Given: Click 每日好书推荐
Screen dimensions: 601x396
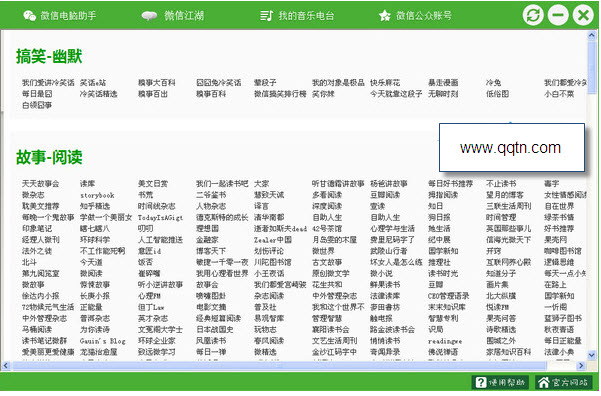Looking at the screenshot, I should click(x=450, y=184).
